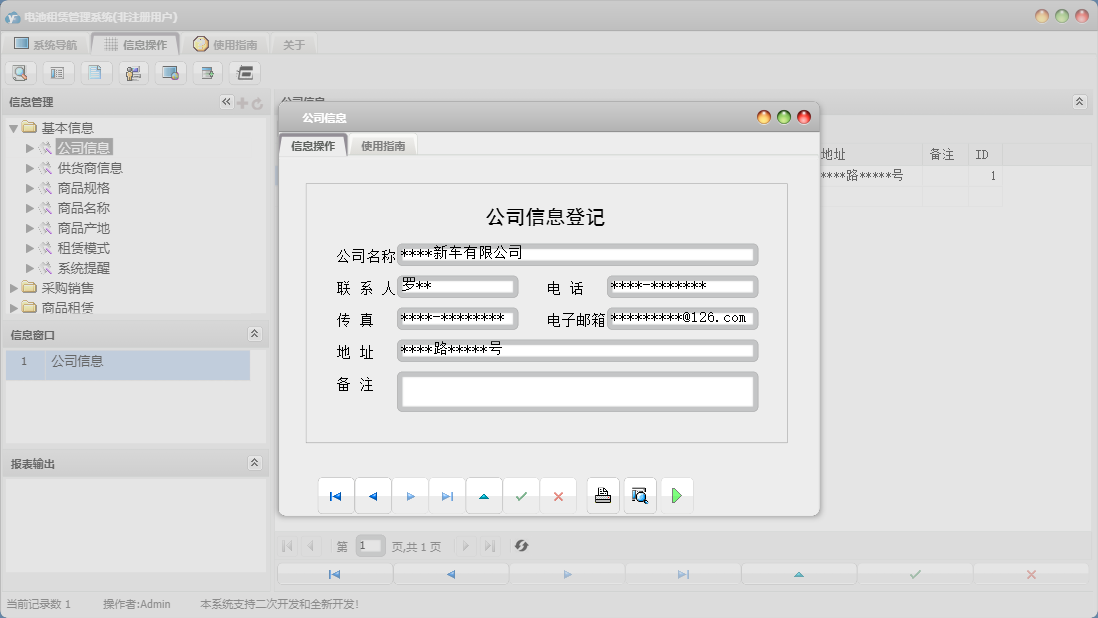The image size is (1098, 618).
Task: Click the 备注 notes text box
Action: coord(576,392)
